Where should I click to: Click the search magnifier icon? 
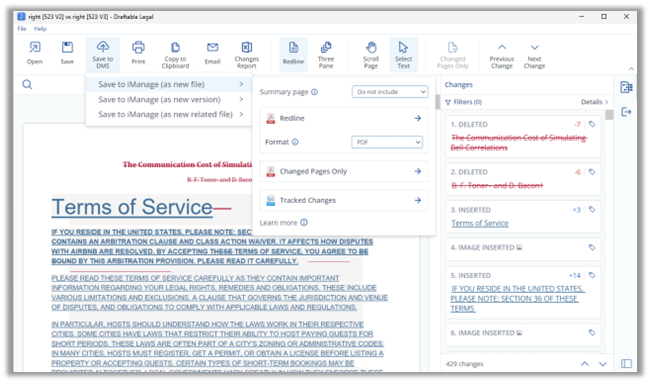tap(27, 85)
